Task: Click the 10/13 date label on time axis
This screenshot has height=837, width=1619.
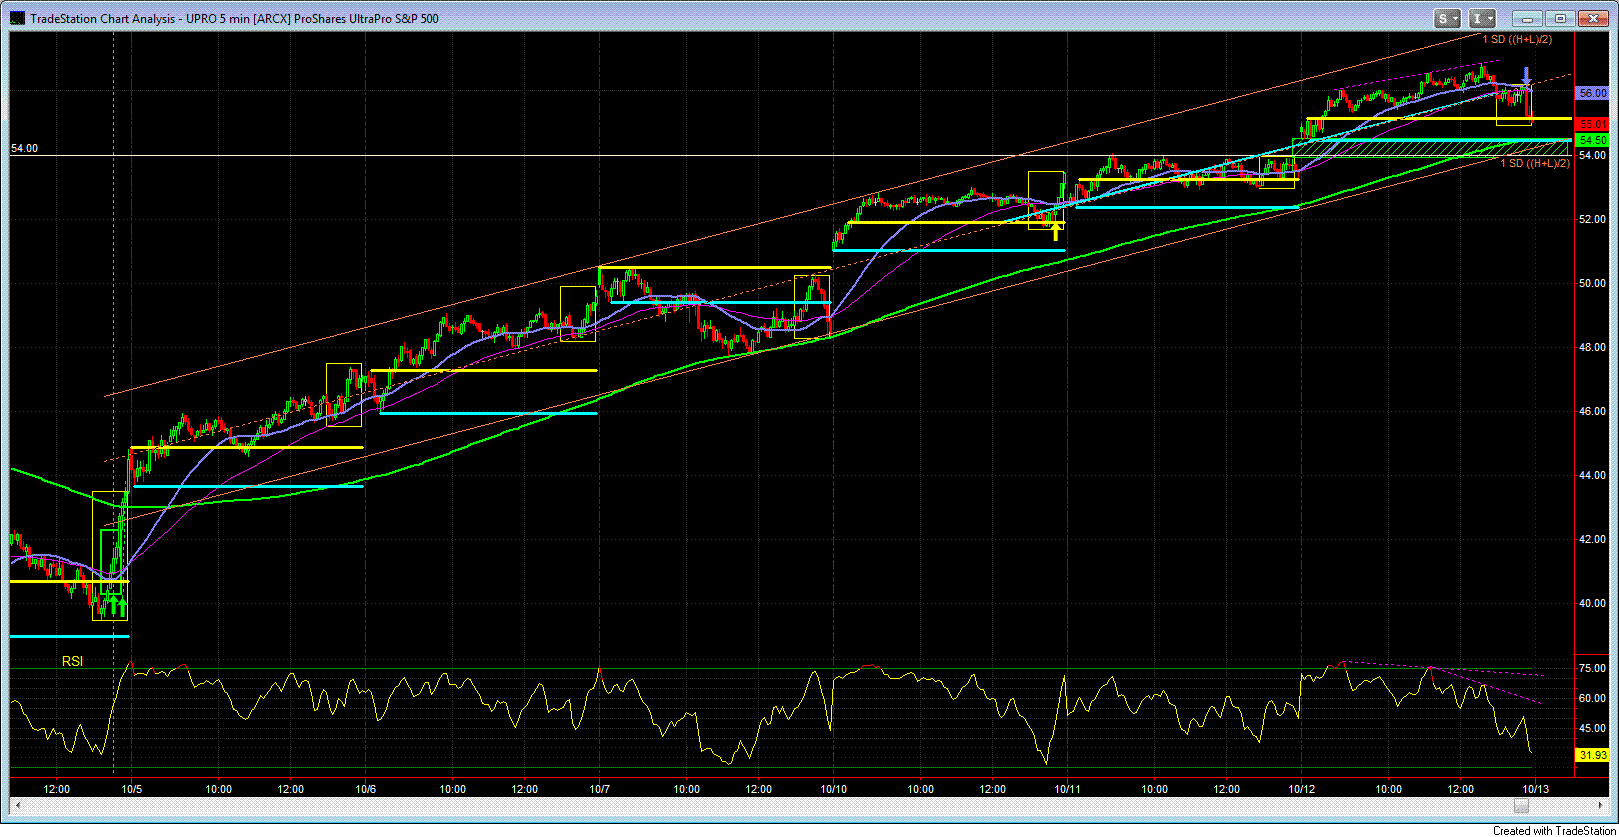Action: (x=1535, y=789)
